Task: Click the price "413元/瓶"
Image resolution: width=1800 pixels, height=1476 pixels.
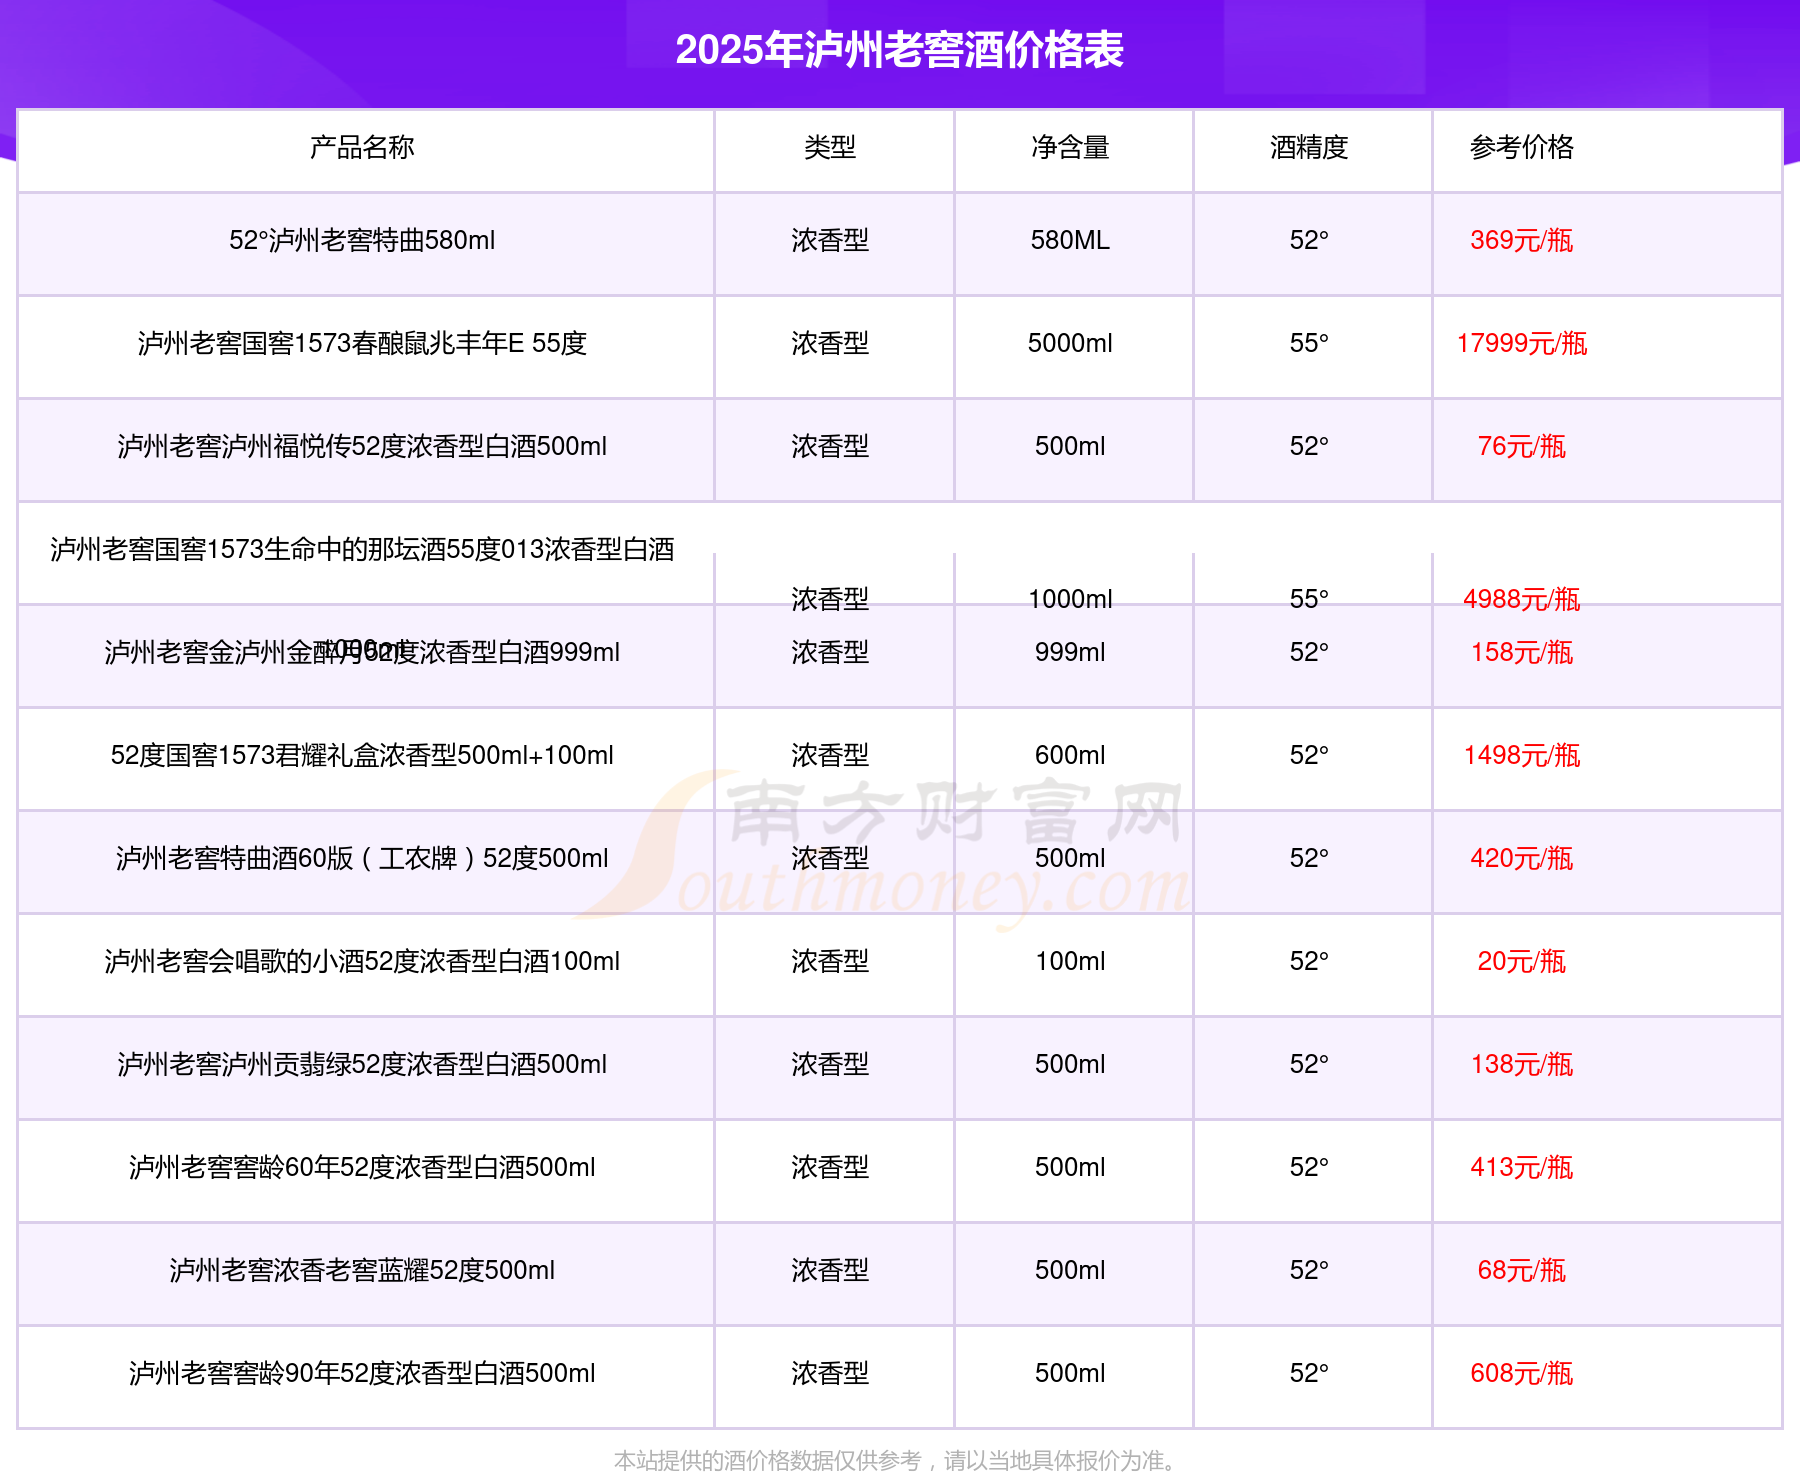Action: pyautogui.click(x=1522, y=1168)
